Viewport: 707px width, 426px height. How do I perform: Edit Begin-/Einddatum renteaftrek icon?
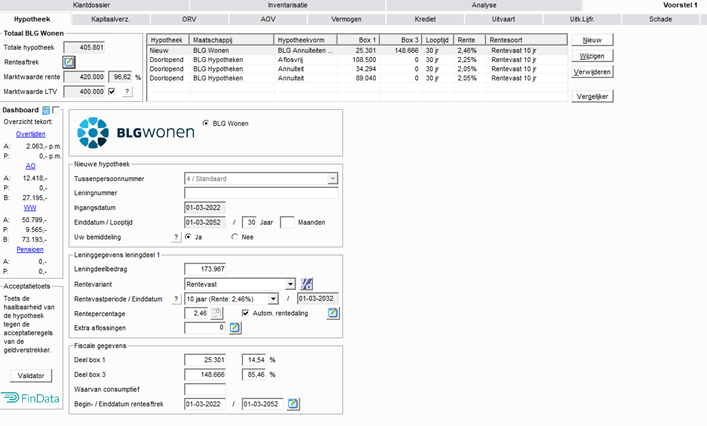coord(293,403)
